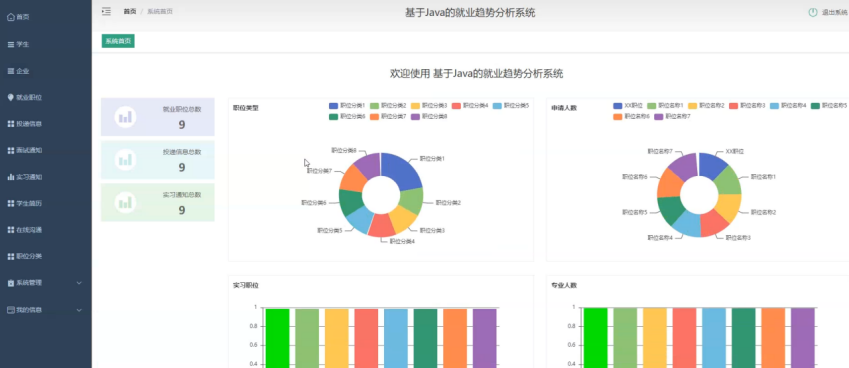
Task: Toggle 职位分类4 legend entry
Action: [x=470, y=106]
